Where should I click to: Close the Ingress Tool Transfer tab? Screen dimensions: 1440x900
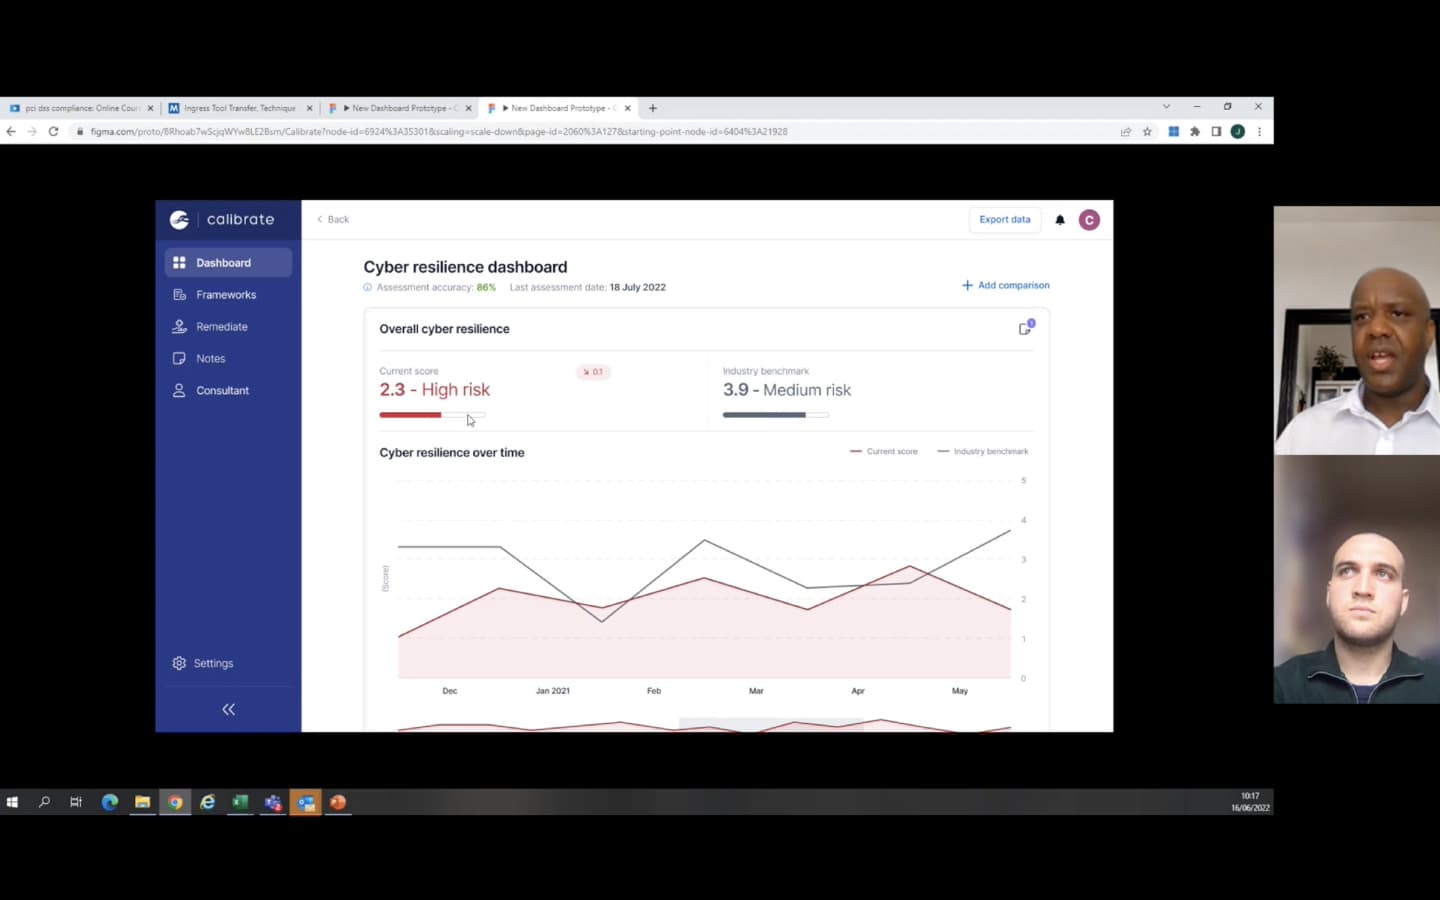coord(309,108)
